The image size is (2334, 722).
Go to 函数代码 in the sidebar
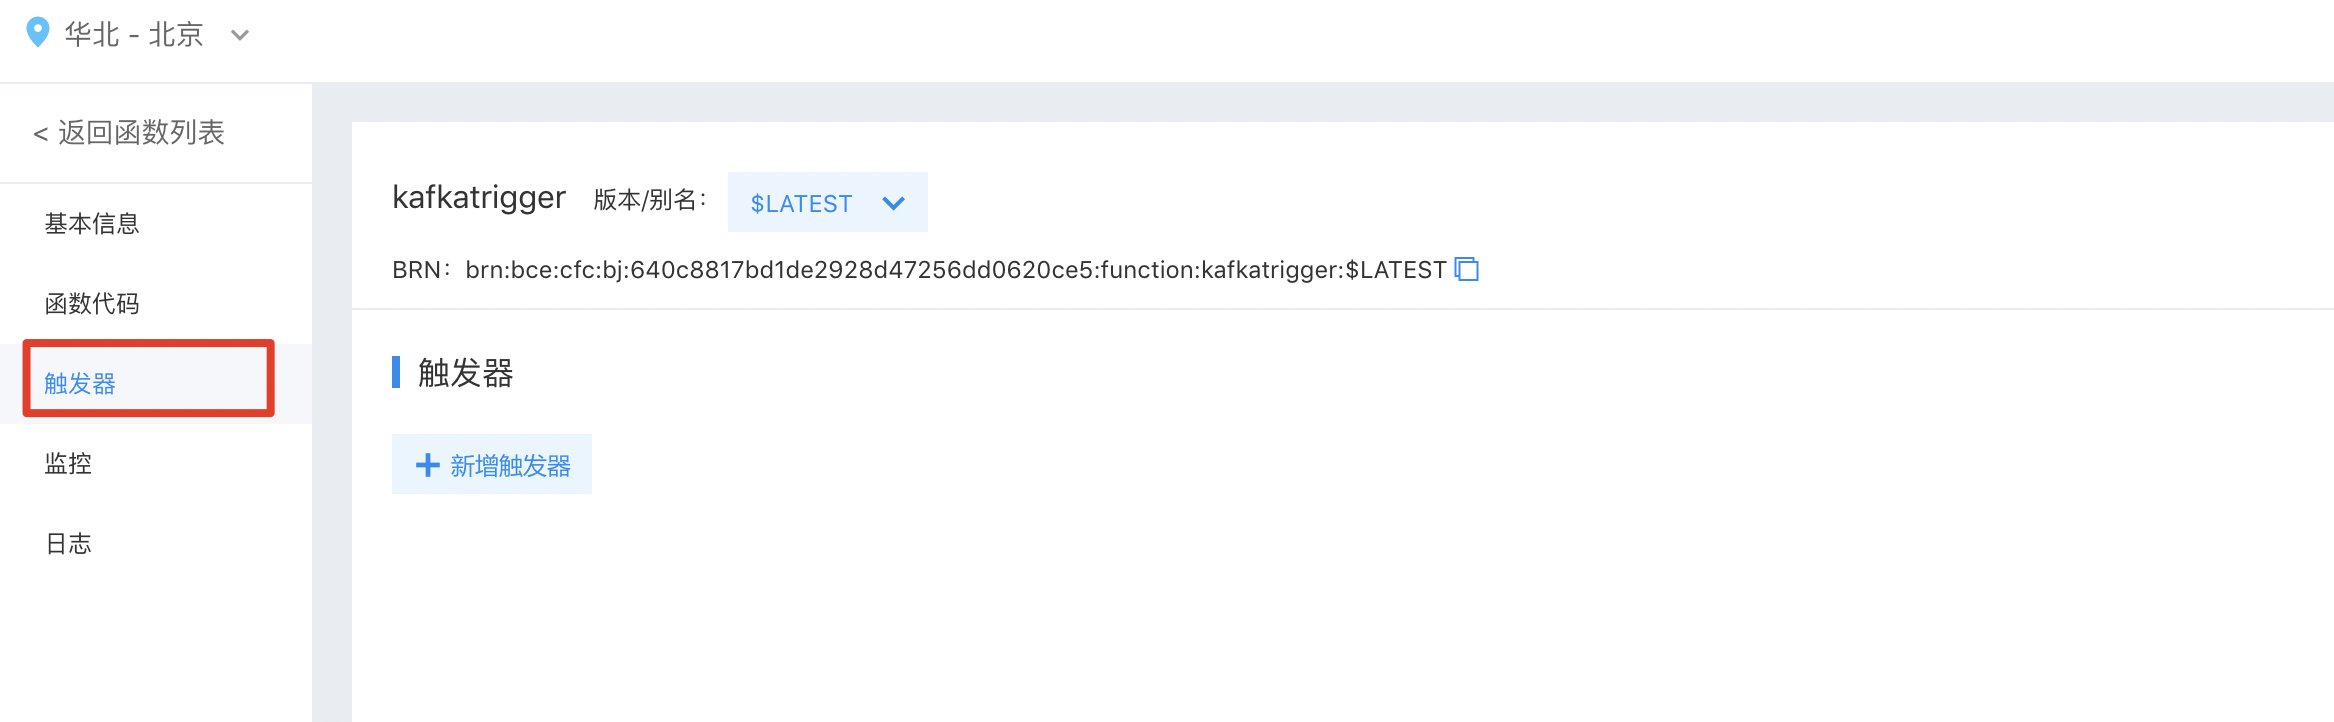point(92,304)
